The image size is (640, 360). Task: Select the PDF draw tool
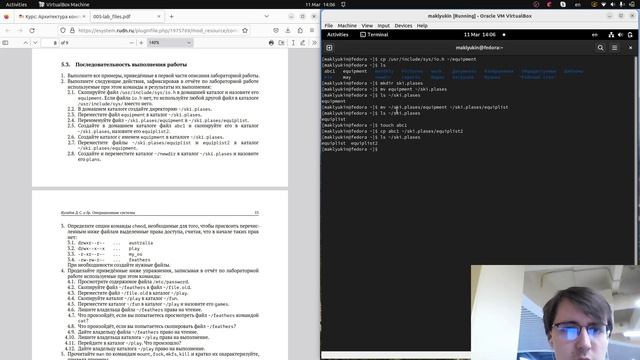(x=303, y=42)
